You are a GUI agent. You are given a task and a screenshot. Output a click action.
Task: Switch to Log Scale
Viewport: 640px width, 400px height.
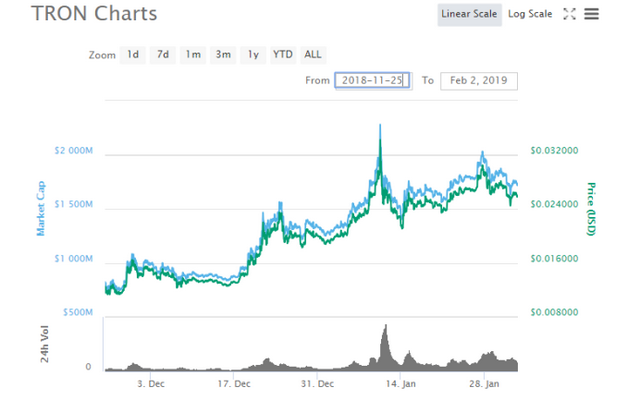point(530,14)
